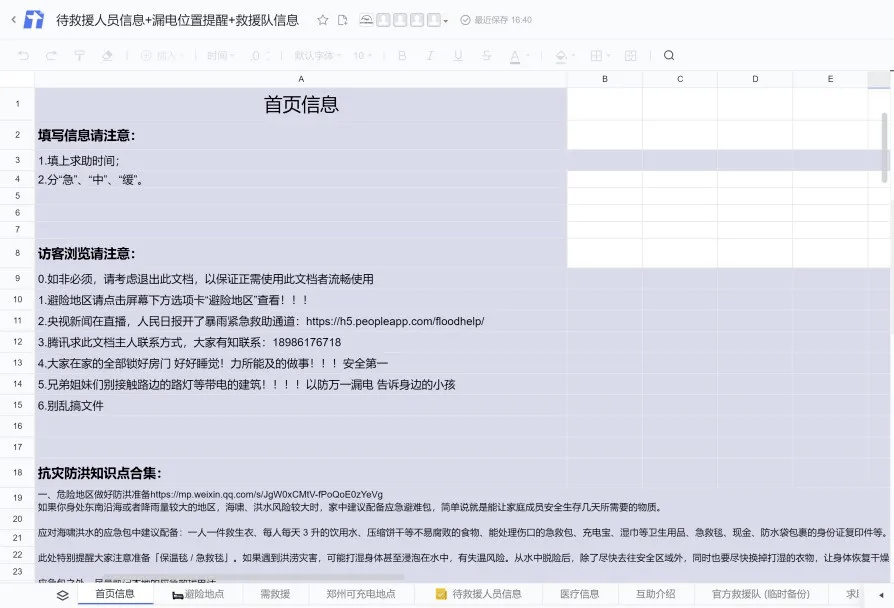Click the cell with phone 18986176718
Viewport: 894px width, 608px height.
(301, 342)
